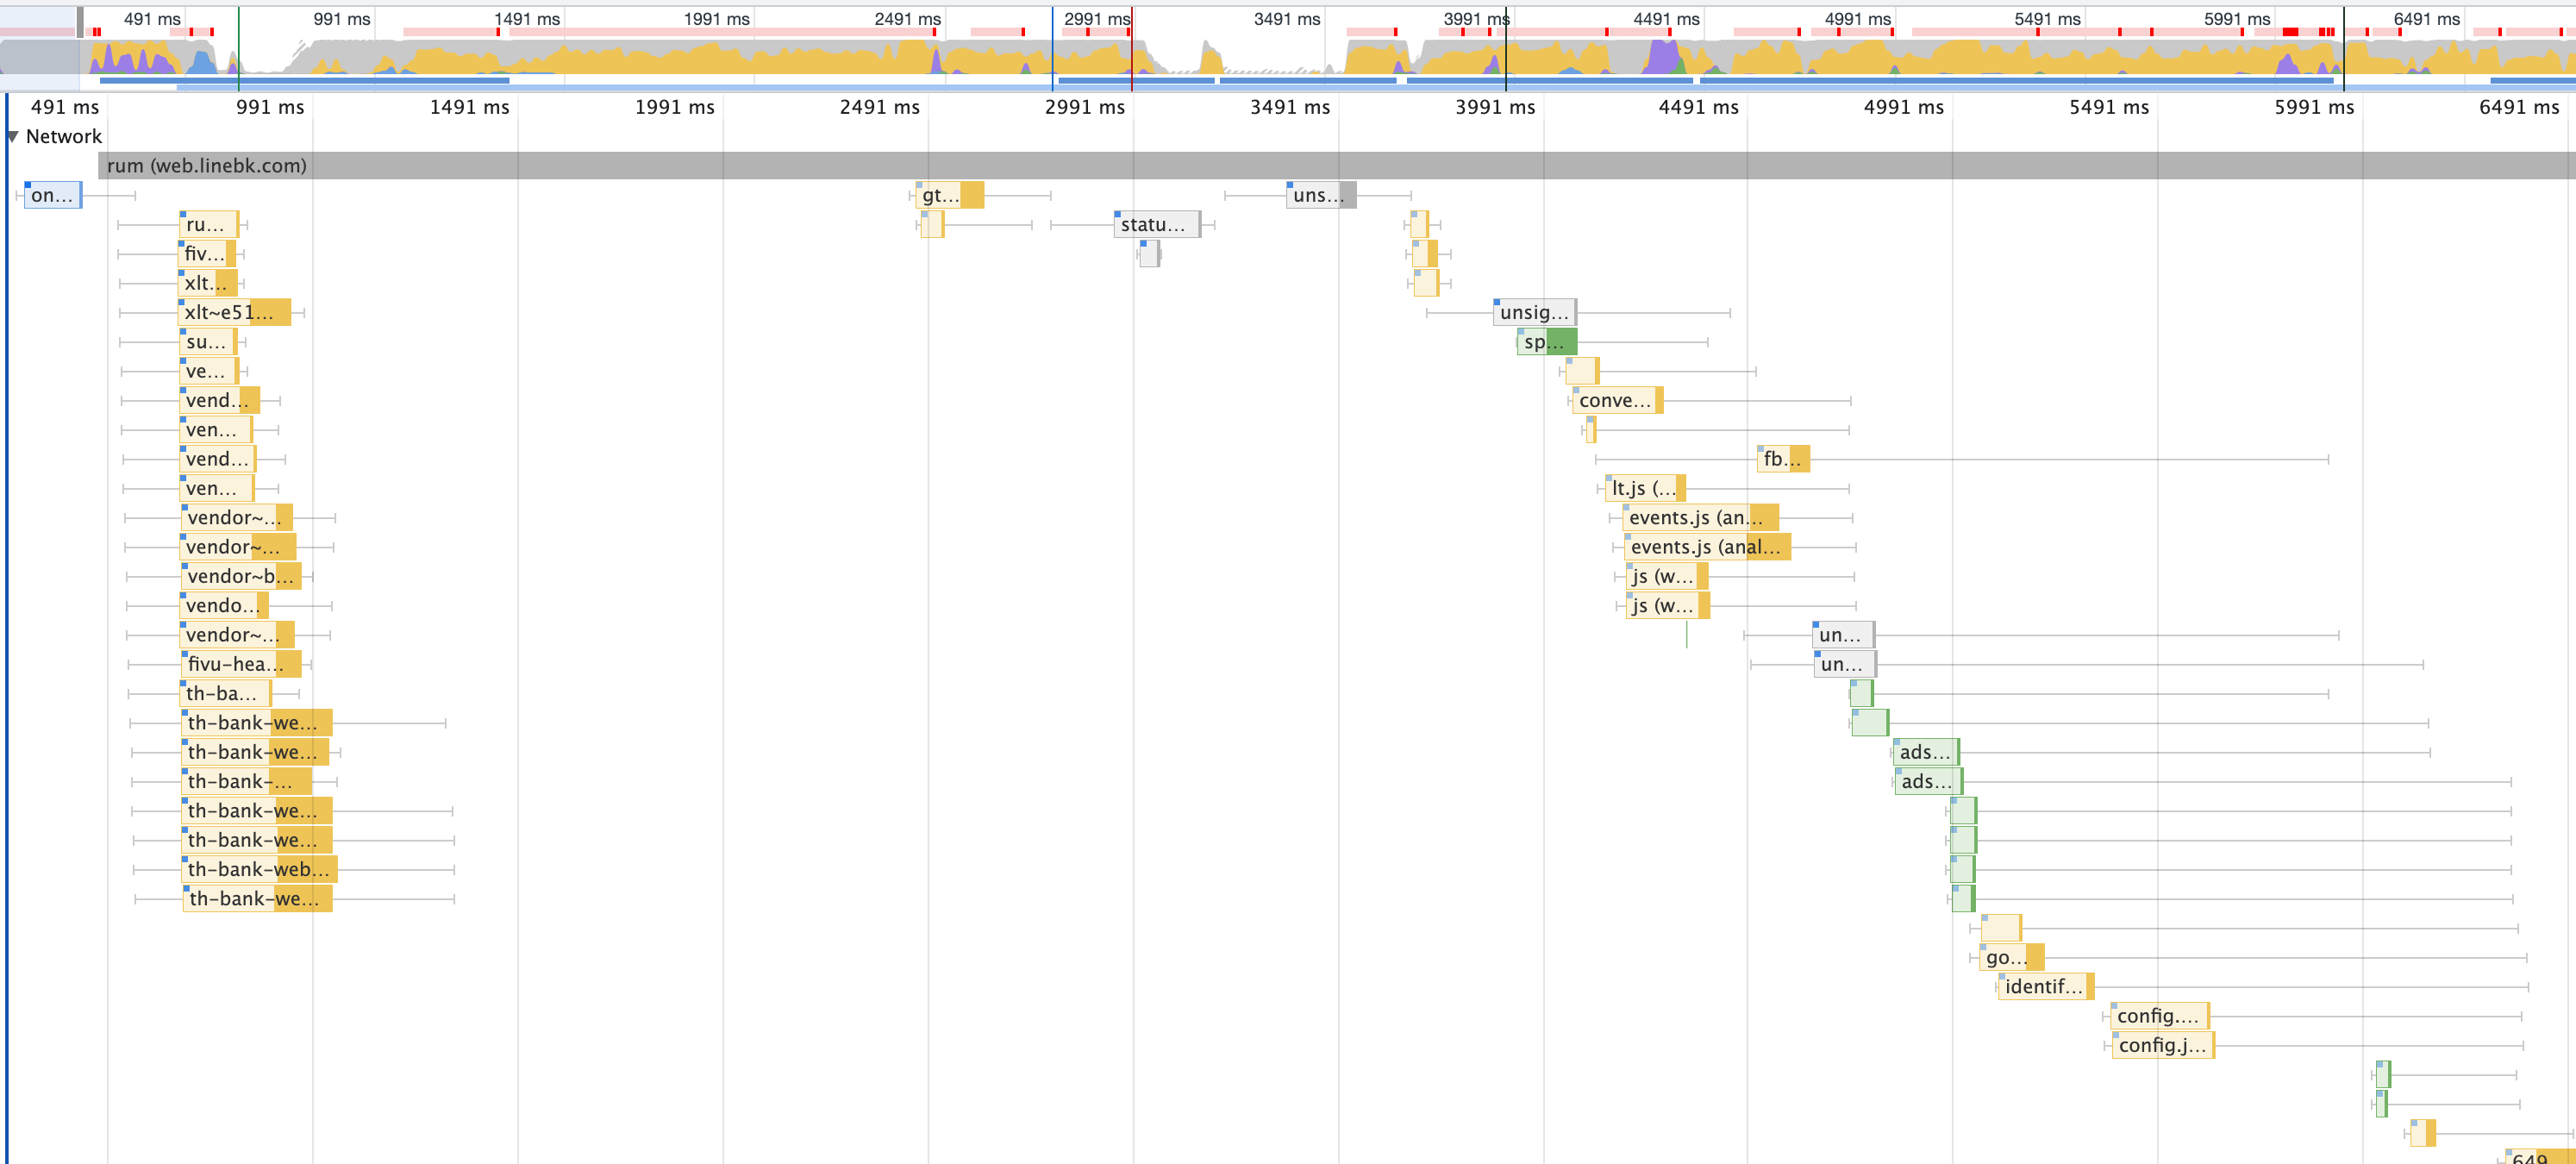Select the 'su...' script request

click(209, 342)
